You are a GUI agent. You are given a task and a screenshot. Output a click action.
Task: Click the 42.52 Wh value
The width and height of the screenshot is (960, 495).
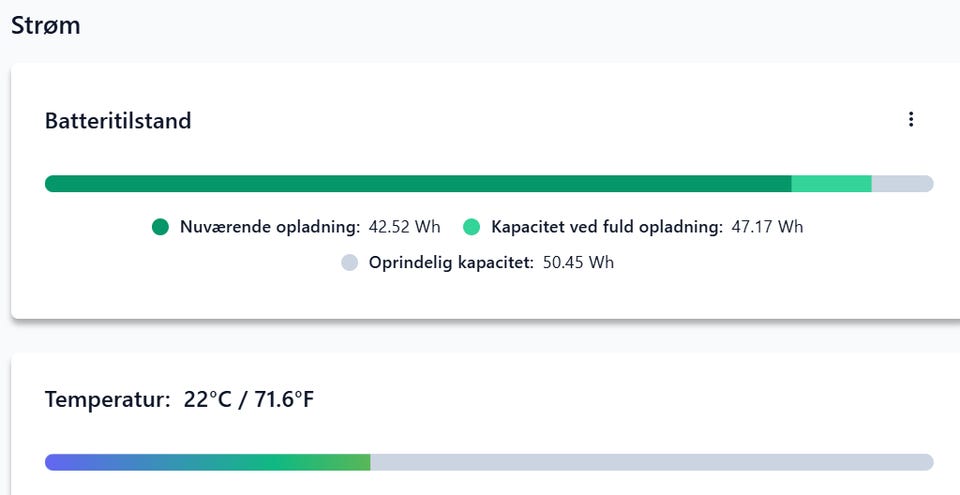click(404, 227)
